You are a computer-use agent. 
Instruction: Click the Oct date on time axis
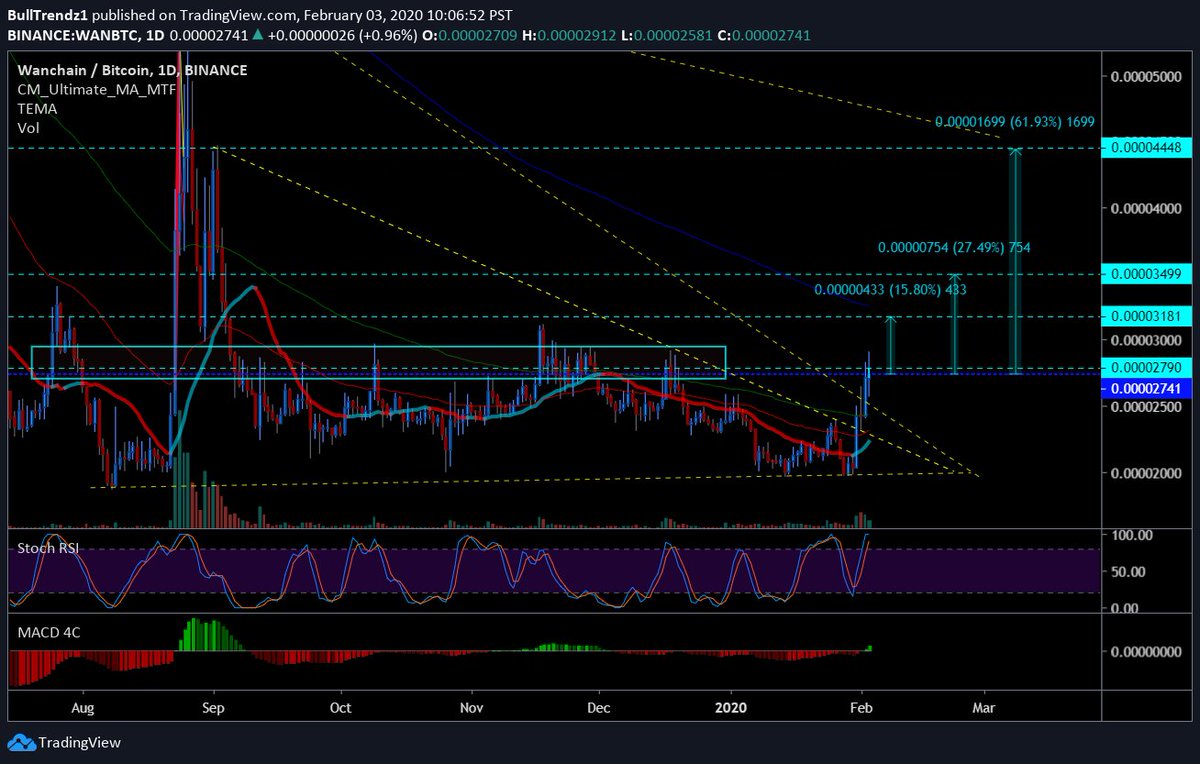tap(341, 708)
